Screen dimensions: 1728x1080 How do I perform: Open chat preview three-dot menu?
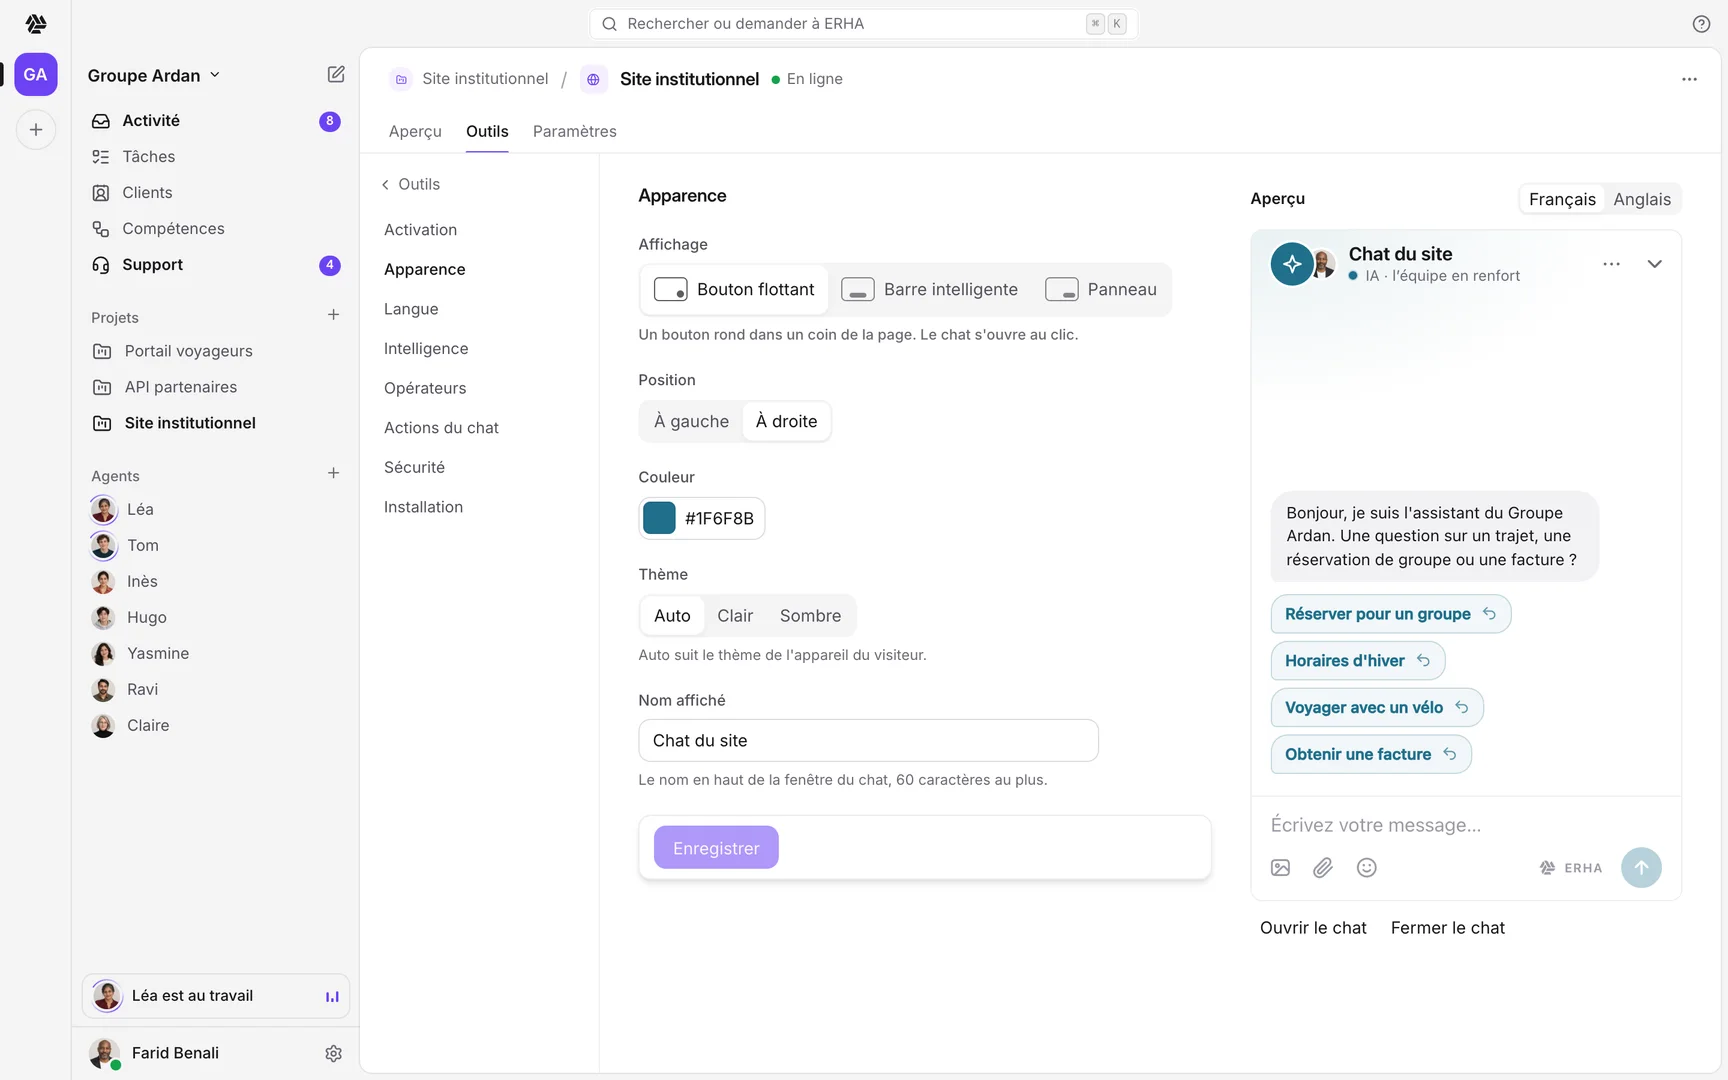pyautogui.click(x=1611, y=264)
